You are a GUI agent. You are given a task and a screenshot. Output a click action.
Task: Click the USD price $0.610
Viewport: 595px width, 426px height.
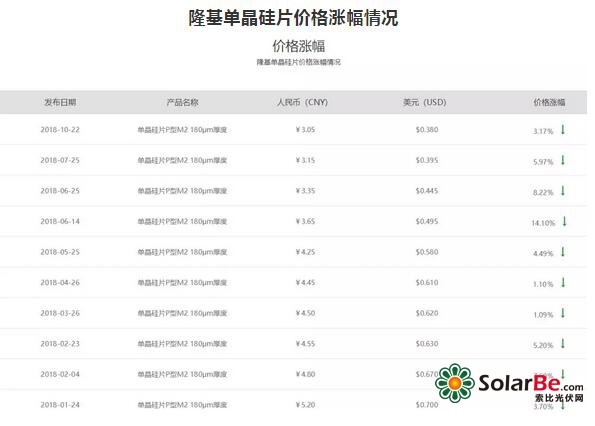tap(427, 283)
